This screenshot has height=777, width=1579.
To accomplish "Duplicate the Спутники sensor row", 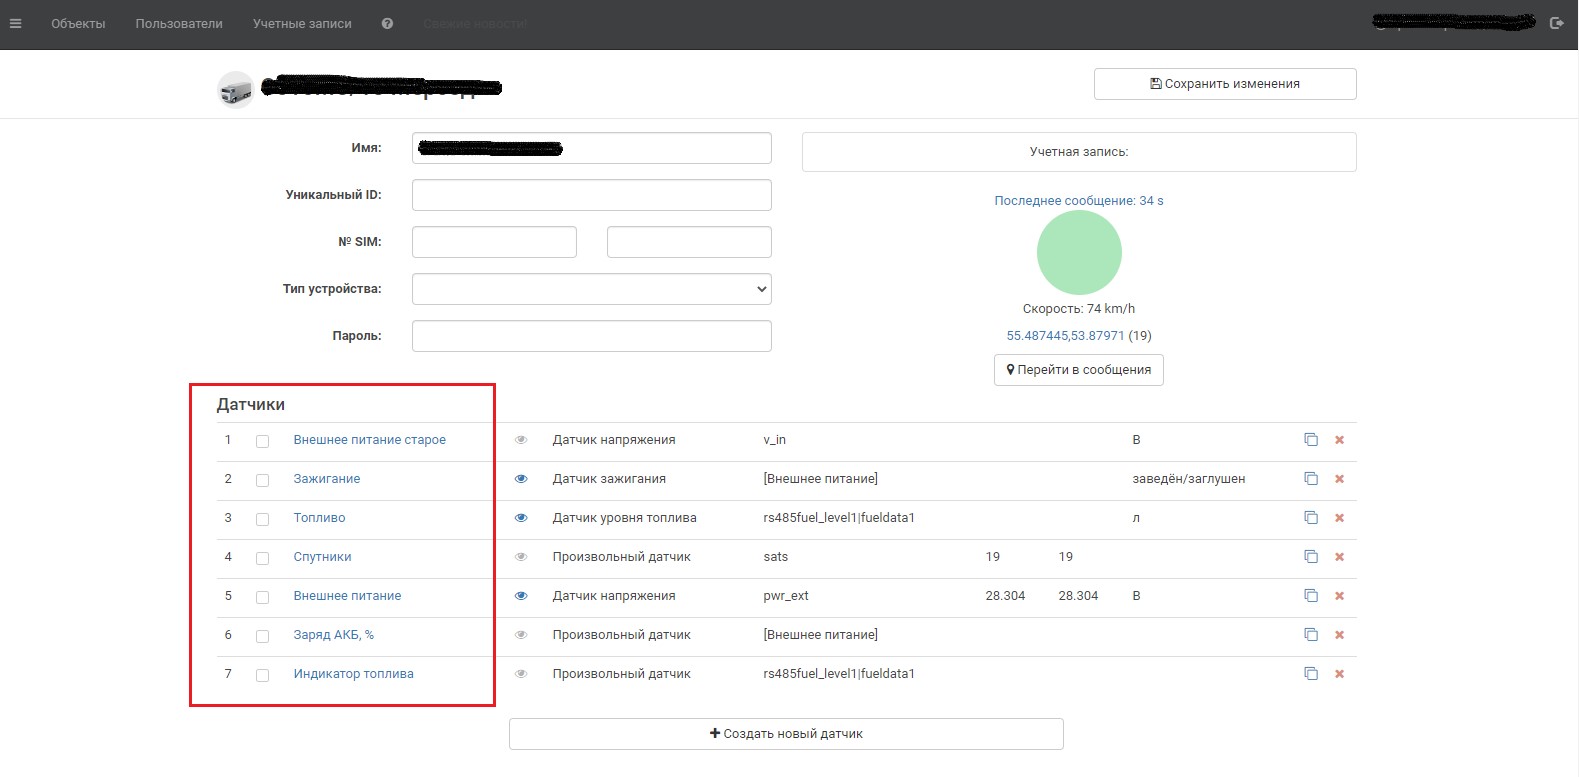I will (1310, 557).
